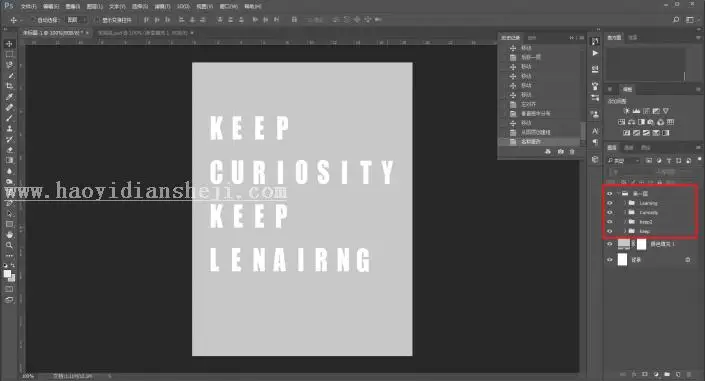Create a new snapshot in the History panel

click(x=560, y=152)
